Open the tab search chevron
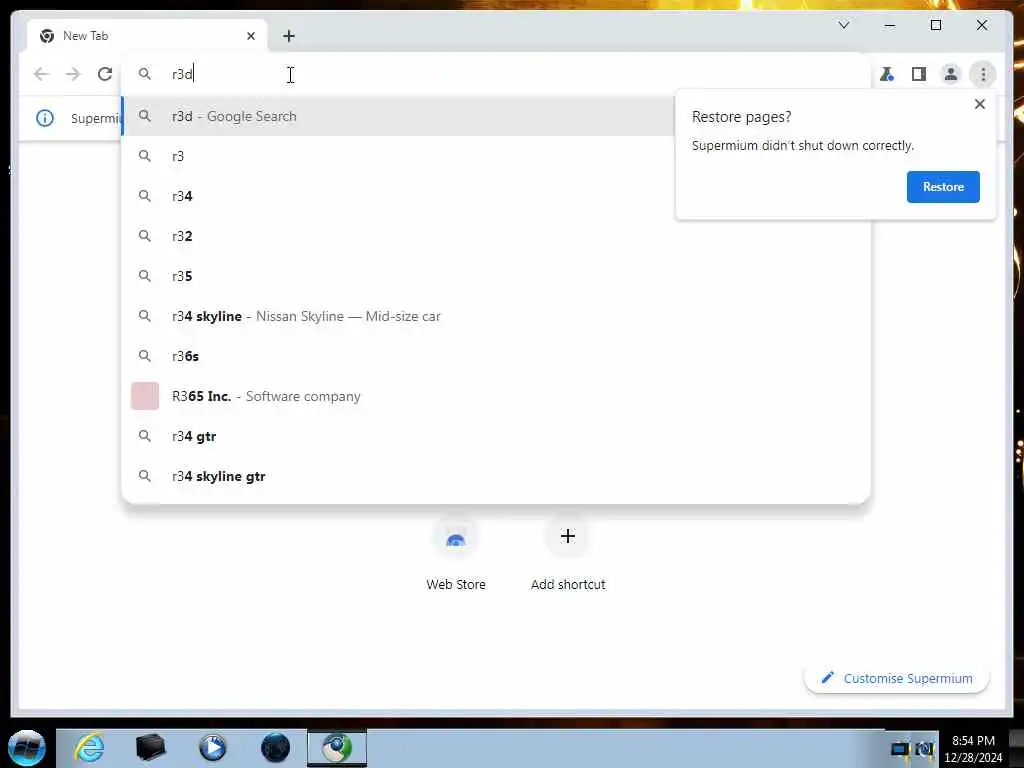The image size is (1024, 768). coord(844,25)
